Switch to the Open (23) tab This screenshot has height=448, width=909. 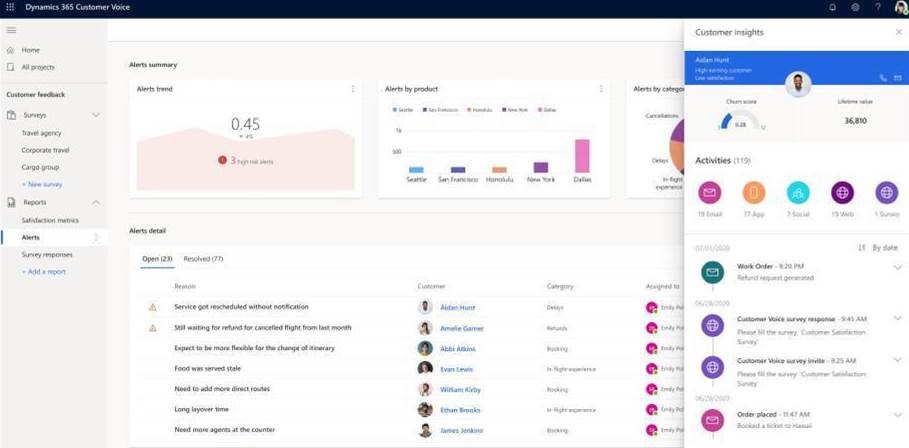click(x=157, y=259)
